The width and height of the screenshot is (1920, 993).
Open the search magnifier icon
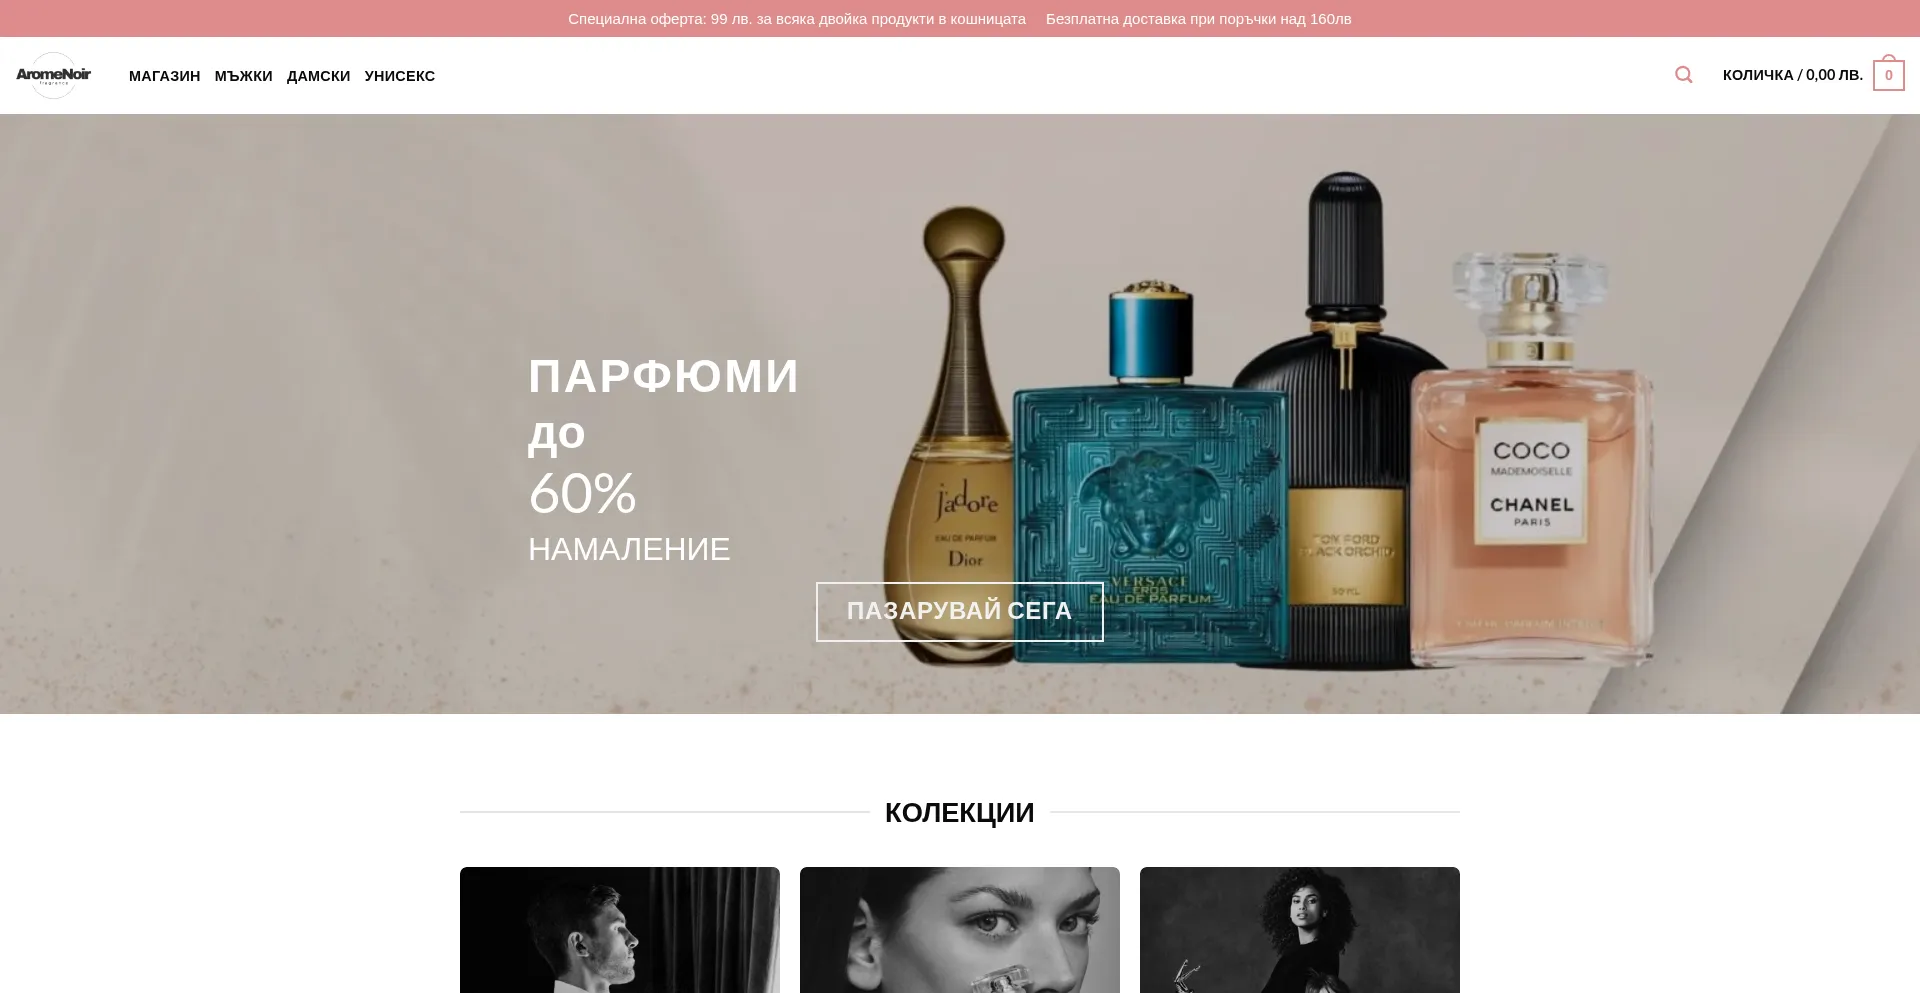[x=1684, y=75]
